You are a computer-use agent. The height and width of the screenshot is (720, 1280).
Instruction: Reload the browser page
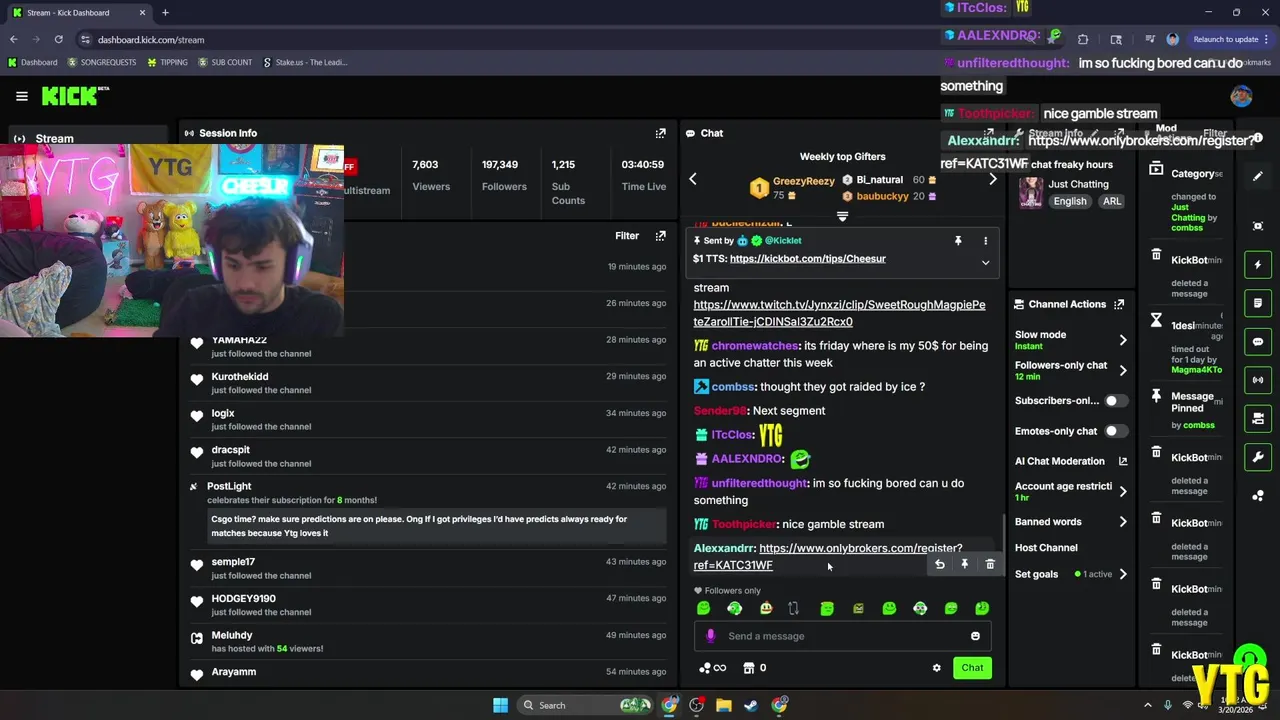(59, 40)
